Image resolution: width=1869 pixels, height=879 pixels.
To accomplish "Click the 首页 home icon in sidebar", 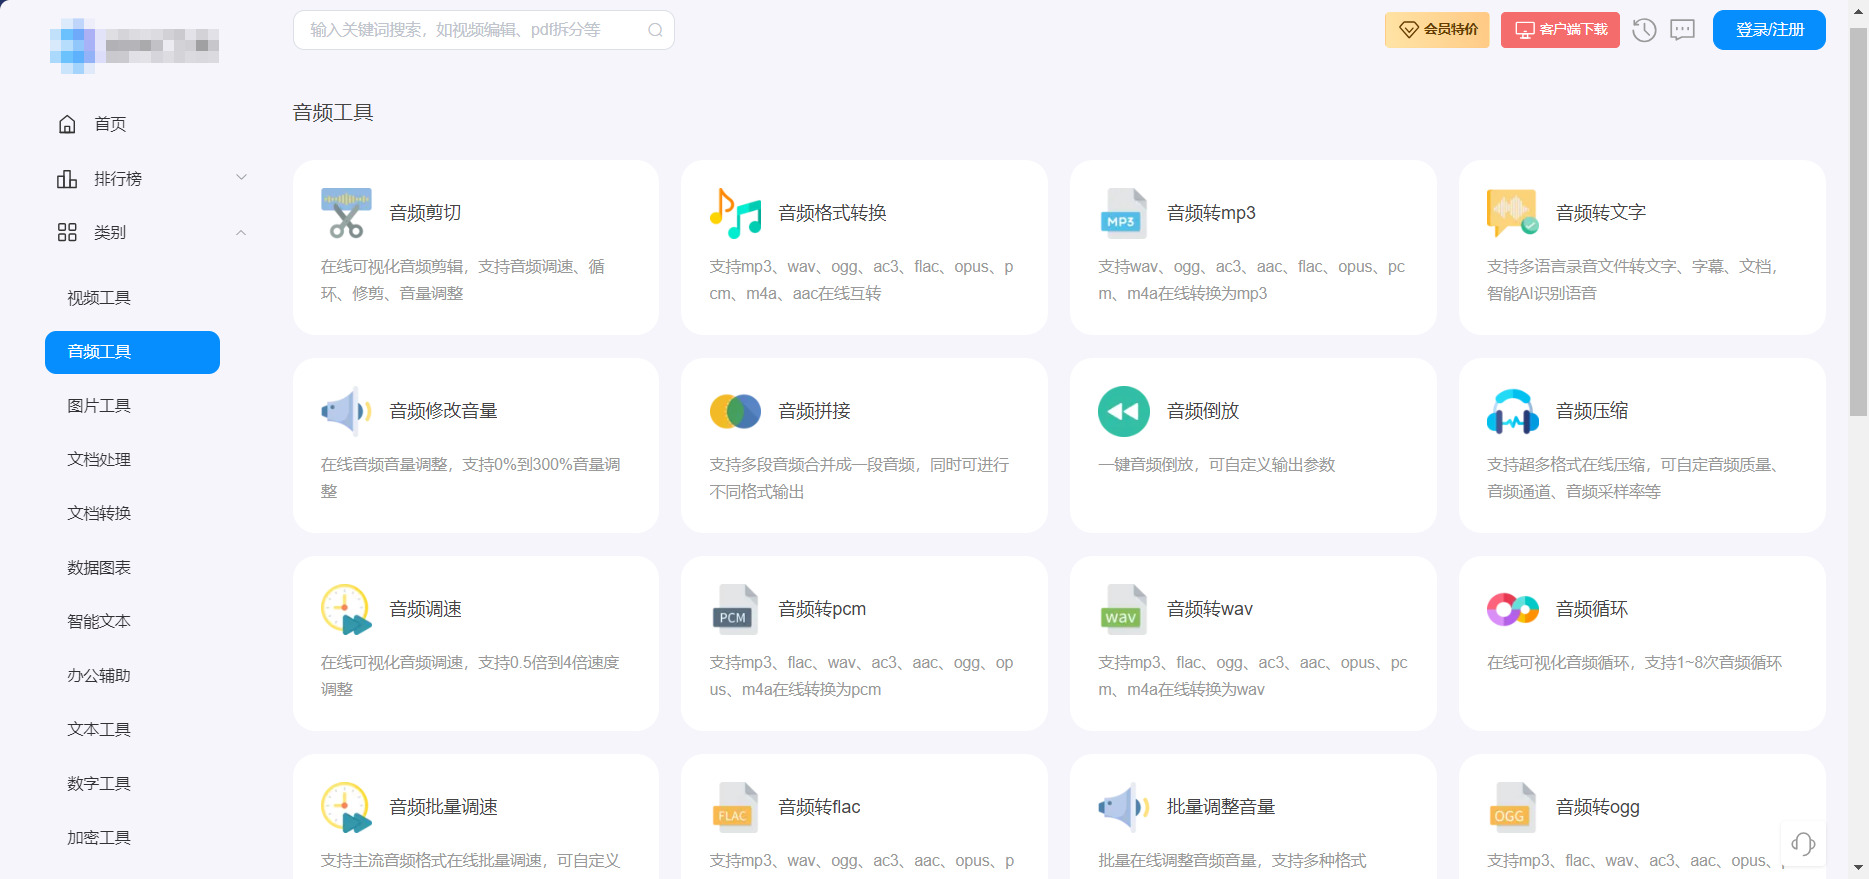I will pos(67,124).
